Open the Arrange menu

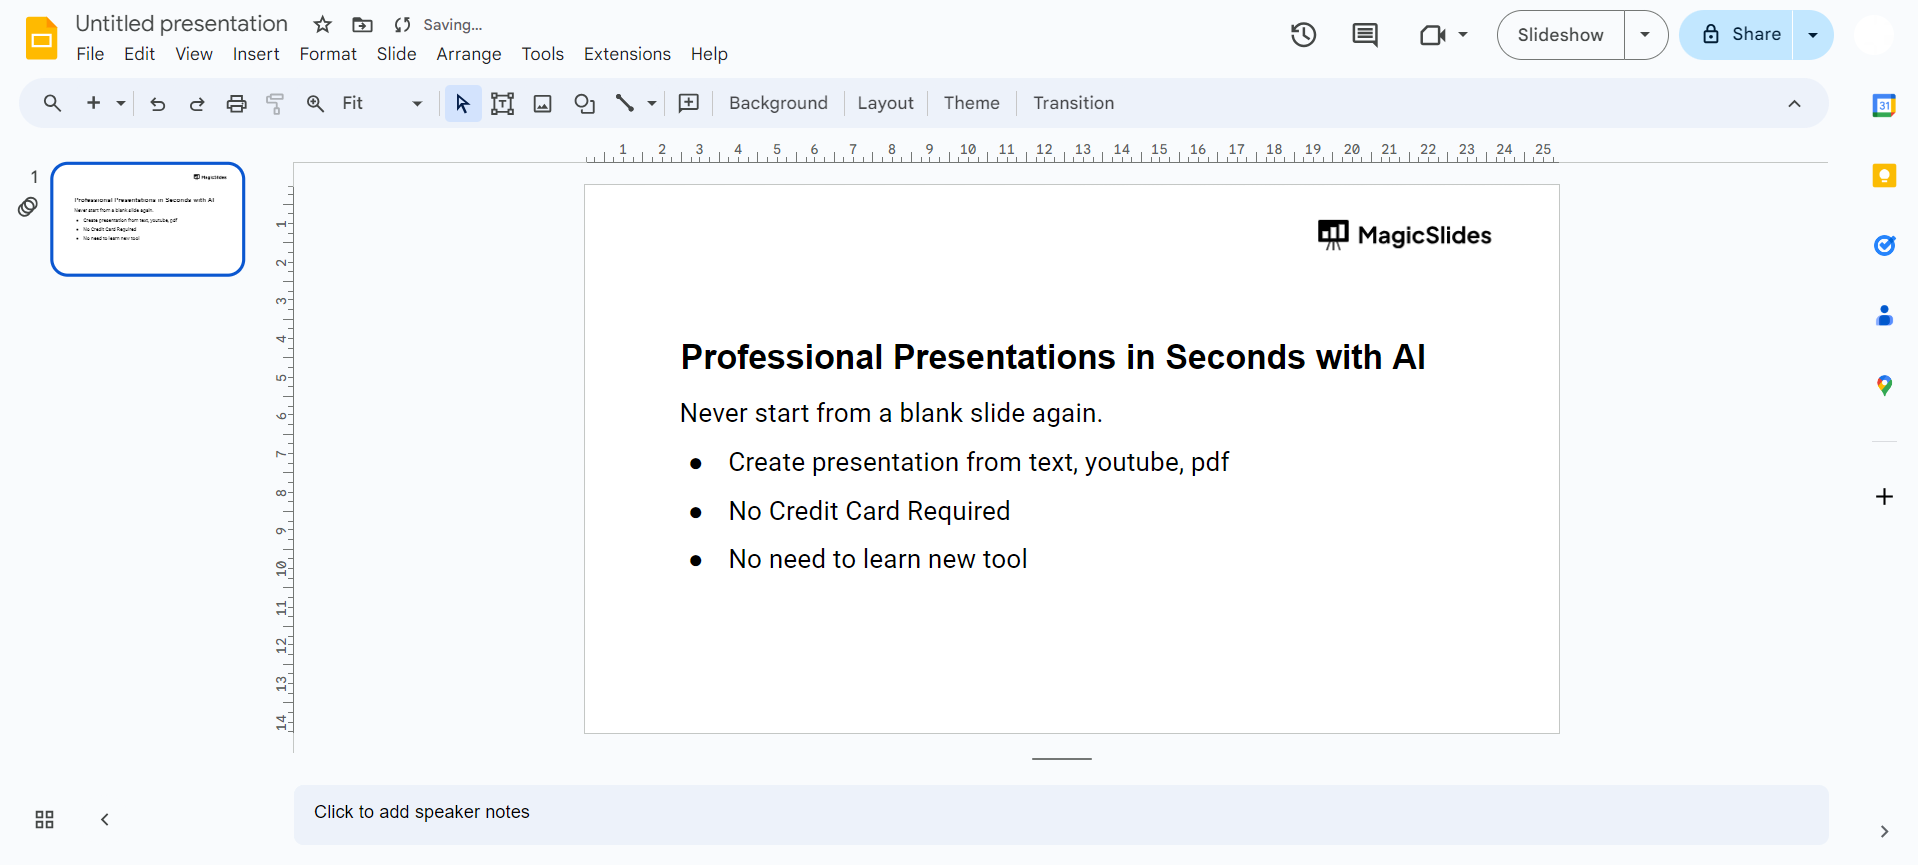468,54
